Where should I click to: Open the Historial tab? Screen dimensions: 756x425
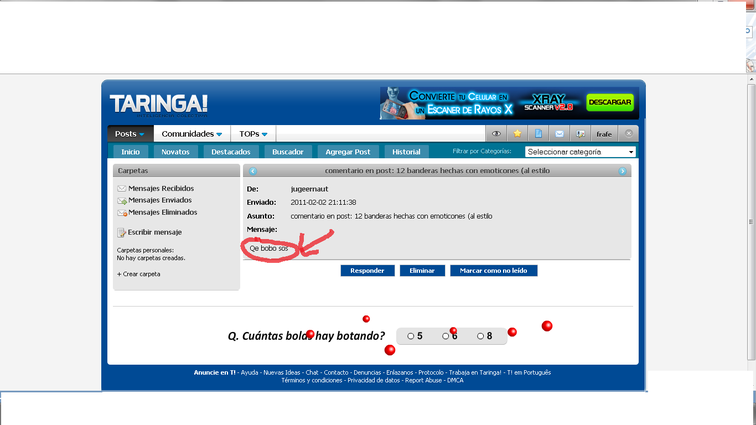pos(406,152)
